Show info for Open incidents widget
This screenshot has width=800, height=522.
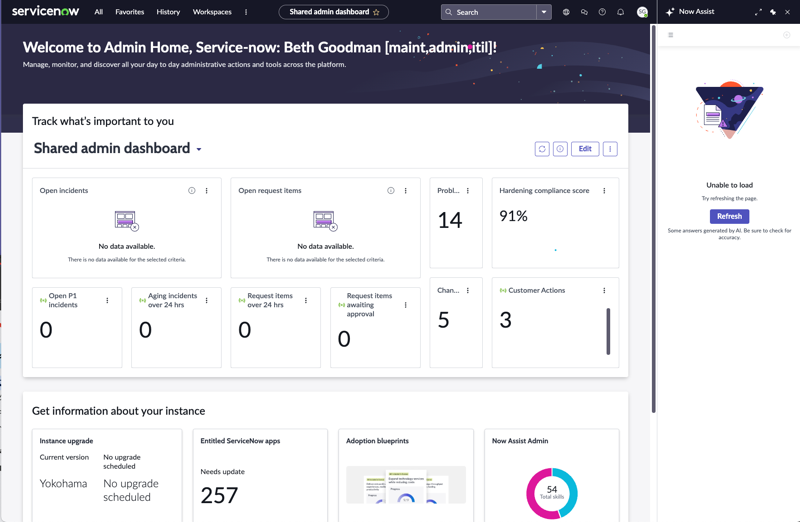[x=192, y=190]
